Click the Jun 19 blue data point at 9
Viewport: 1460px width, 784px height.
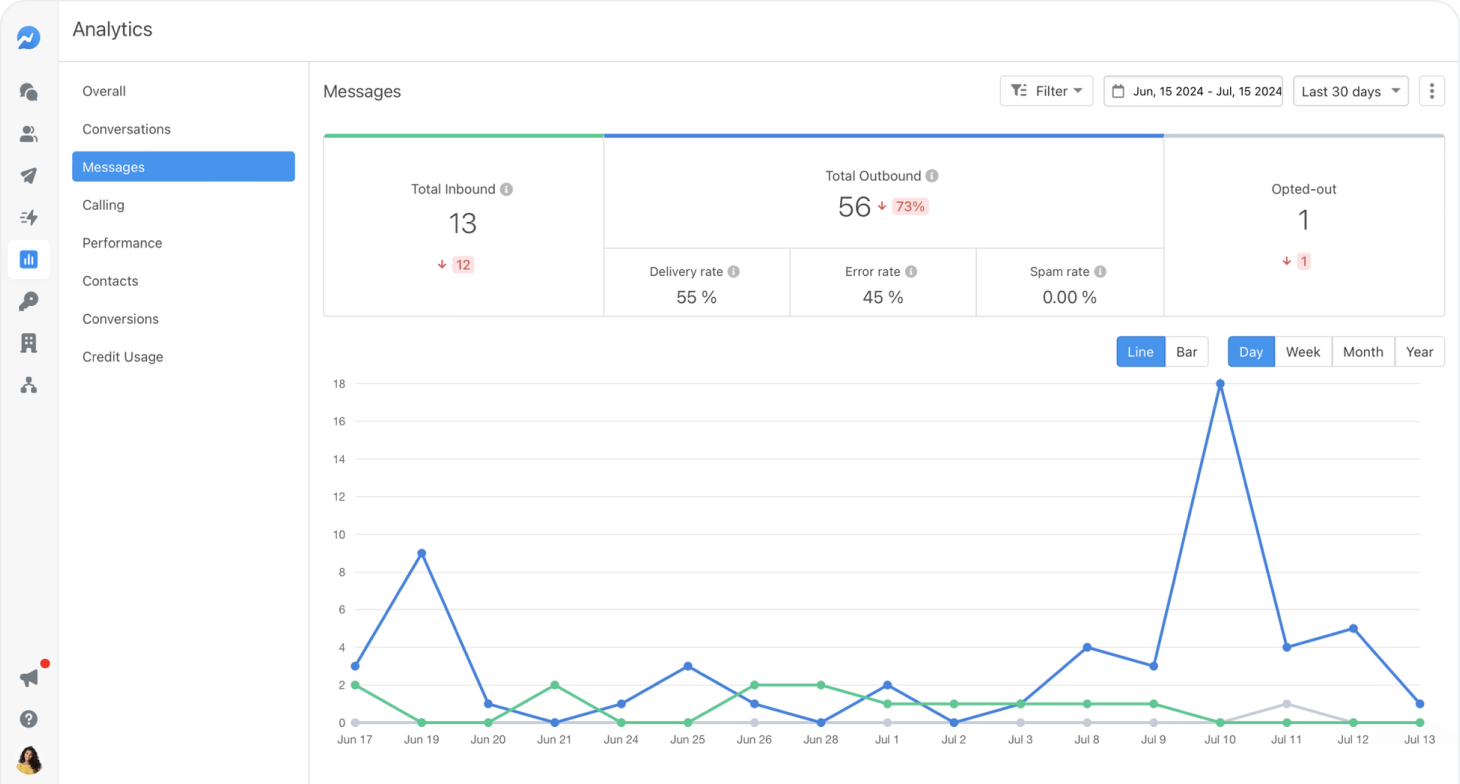[x=422, y=553]
